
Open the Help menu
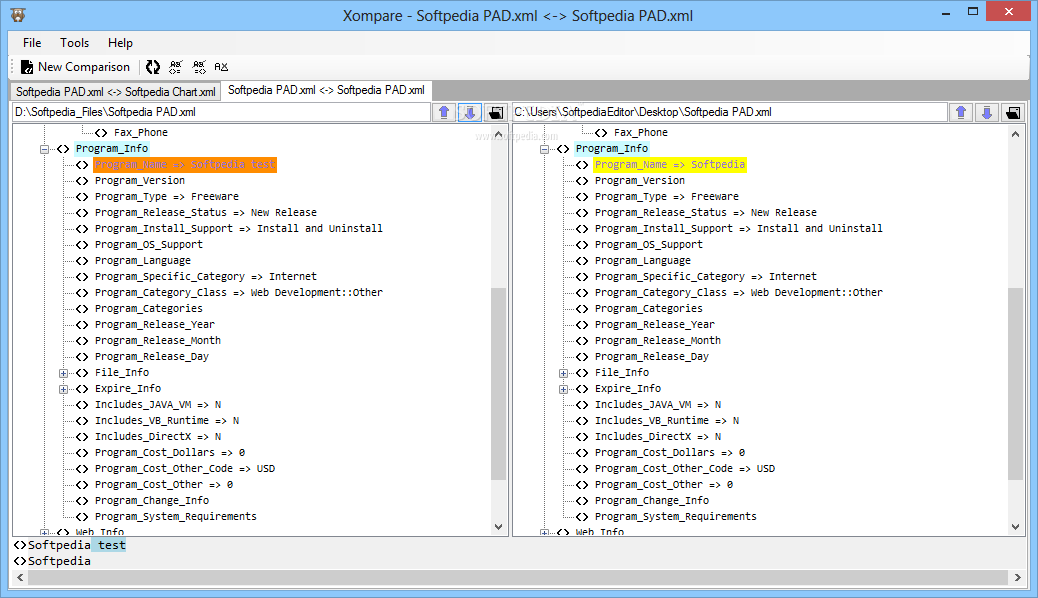pyautogui.click(x=120, y=43)
